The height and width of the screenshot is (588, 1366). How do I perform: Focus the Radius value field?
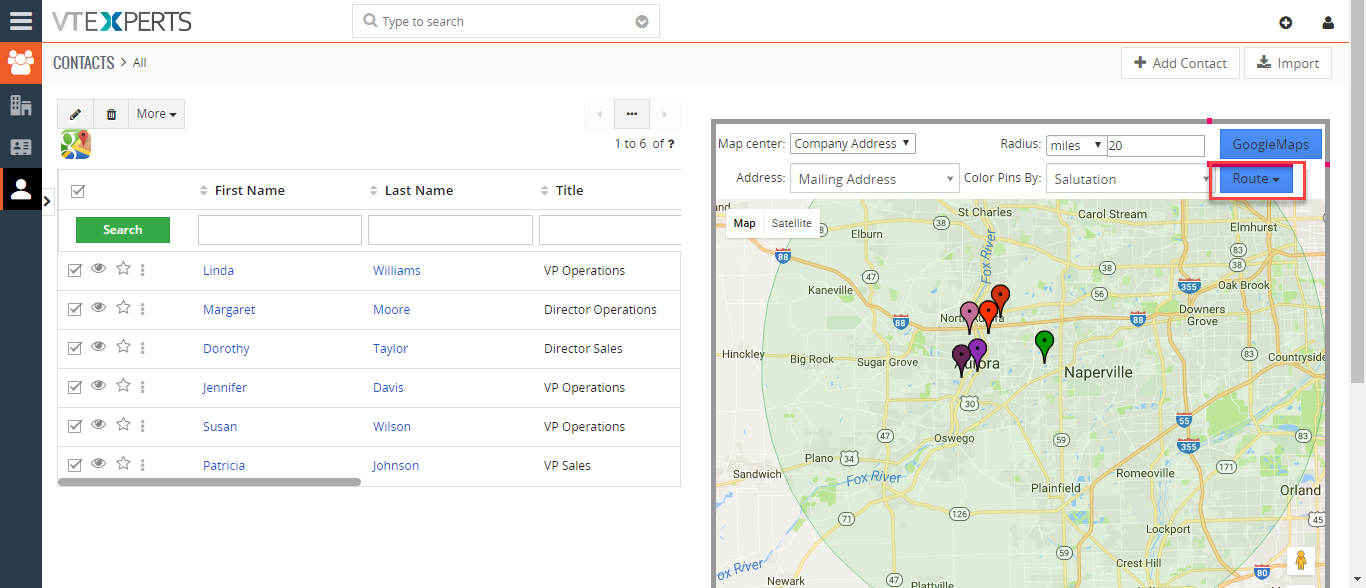(1155, 146)
